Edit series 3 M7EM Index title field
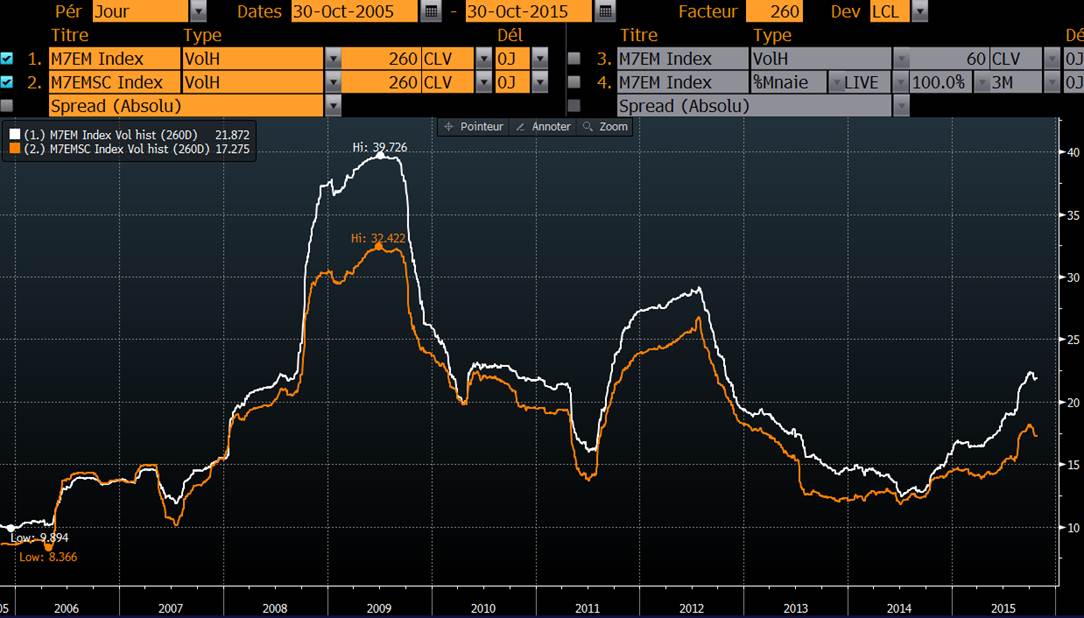Viewport: 1084px width, 618px height. pyautogui.click(x=682, y=59)
